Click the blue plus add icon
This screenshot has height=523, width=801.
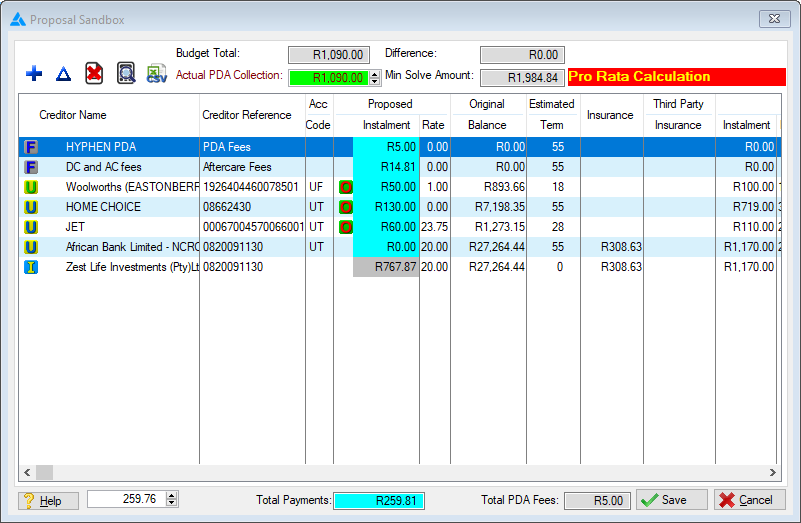[34, 73]
